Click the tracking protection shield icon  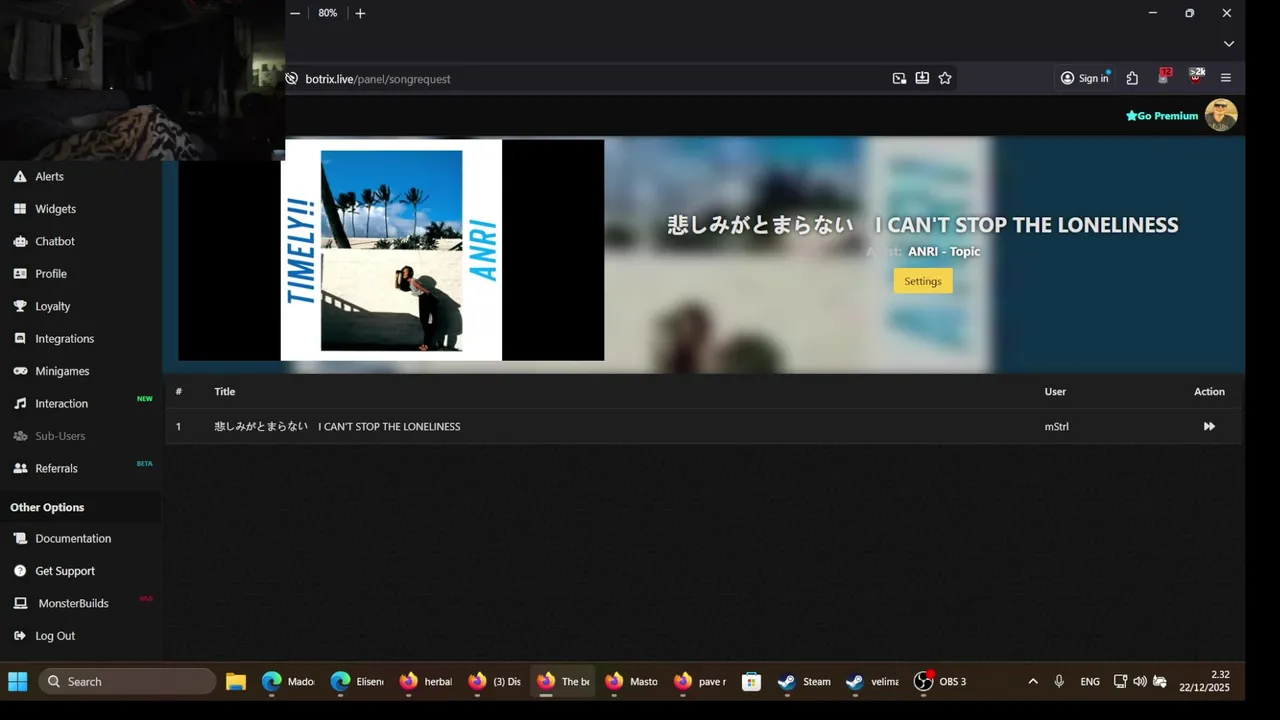pyautogui.click(x=292, y=79)
